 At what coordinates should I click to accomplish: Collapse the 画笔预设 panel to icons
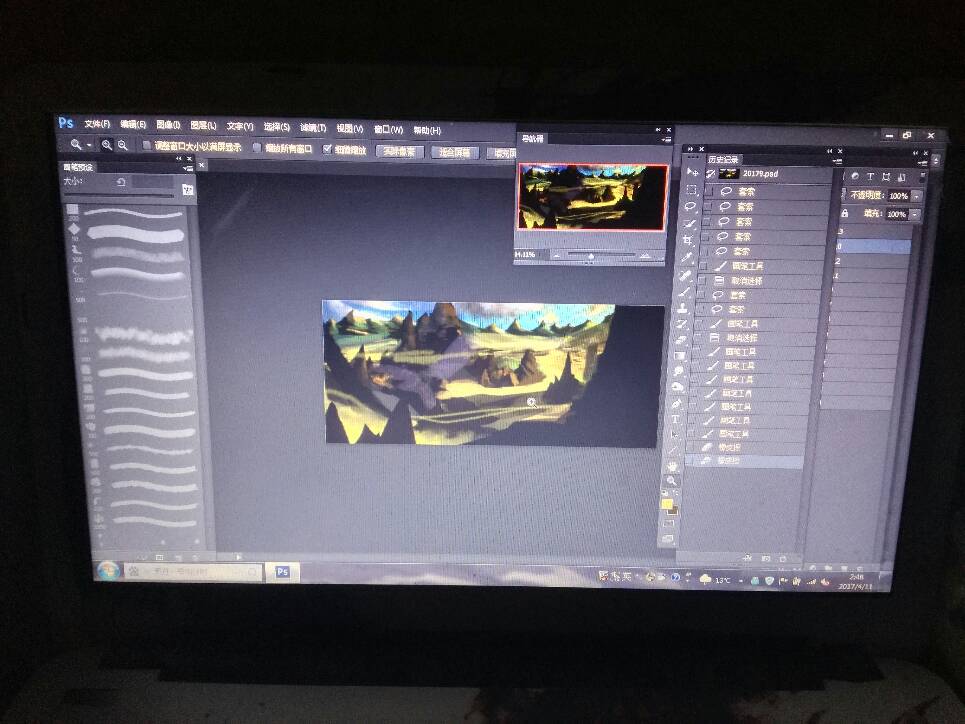coord(178,159)
